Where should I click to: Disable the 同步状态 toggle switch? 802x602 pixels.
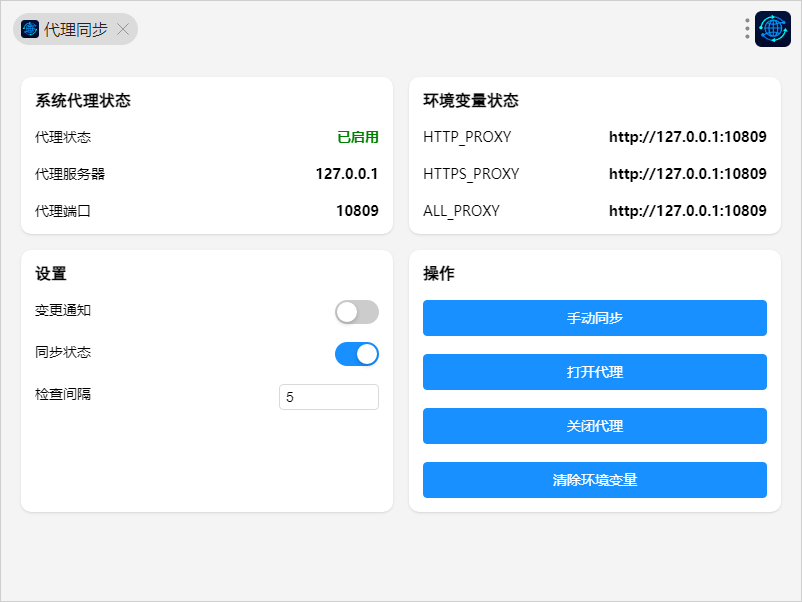[x=357, y=354]
